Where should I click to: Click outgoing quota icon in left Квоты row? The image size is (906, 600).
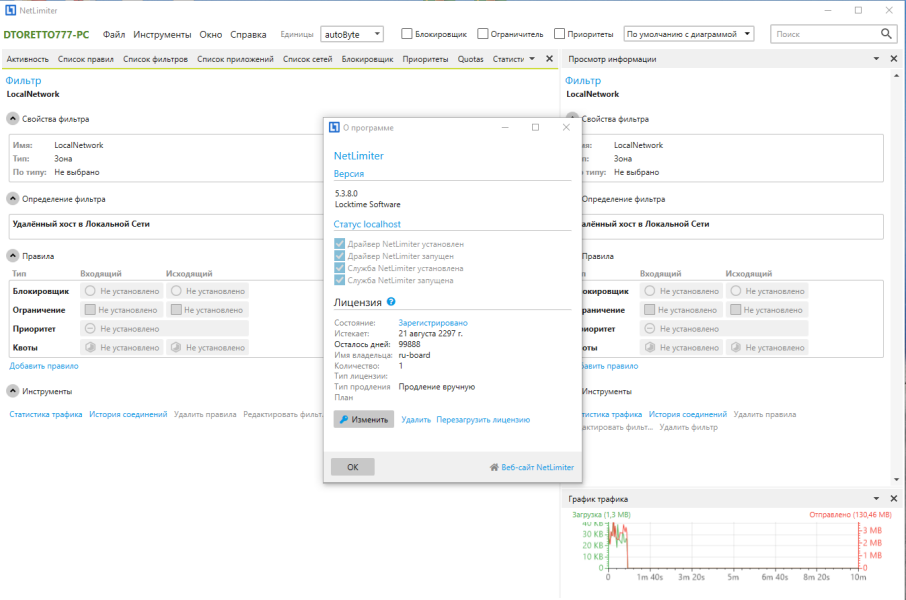pos(176,347)
